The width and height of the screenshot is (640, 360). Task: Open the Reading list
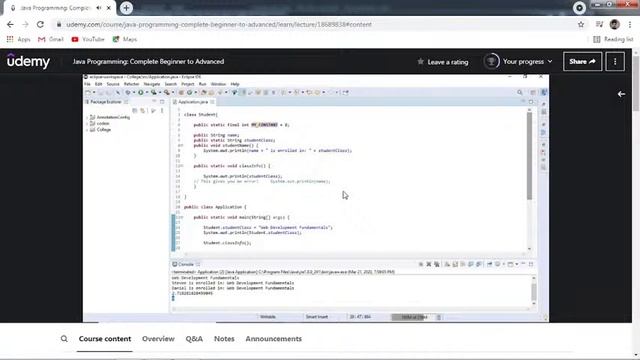613,39
